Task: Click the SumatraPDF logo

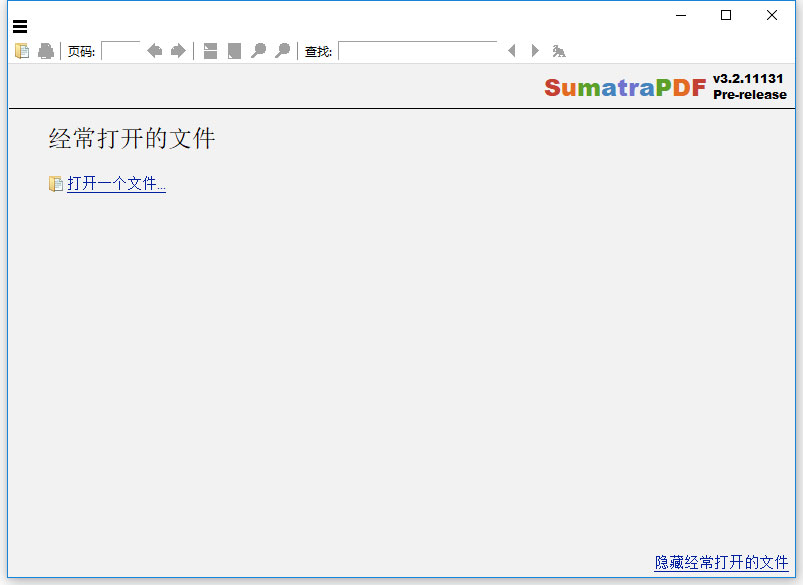Action: pos(625,87)
